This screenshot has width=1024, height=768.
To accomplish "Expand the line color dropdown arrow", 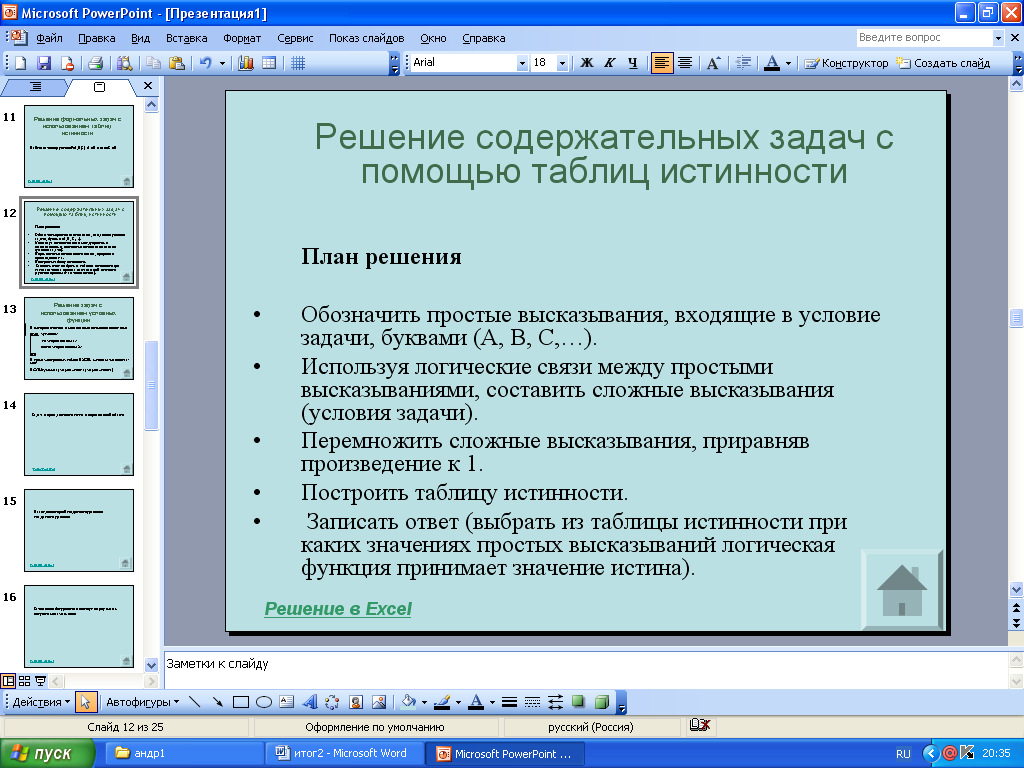I will (458, 702).
